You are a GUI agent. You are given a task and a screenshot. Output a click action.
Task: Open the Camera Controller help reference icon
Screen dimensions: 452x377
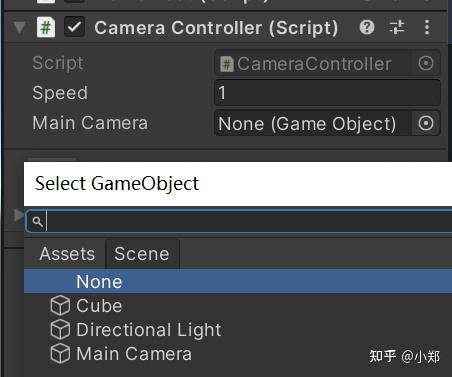(x=367, y=27)
